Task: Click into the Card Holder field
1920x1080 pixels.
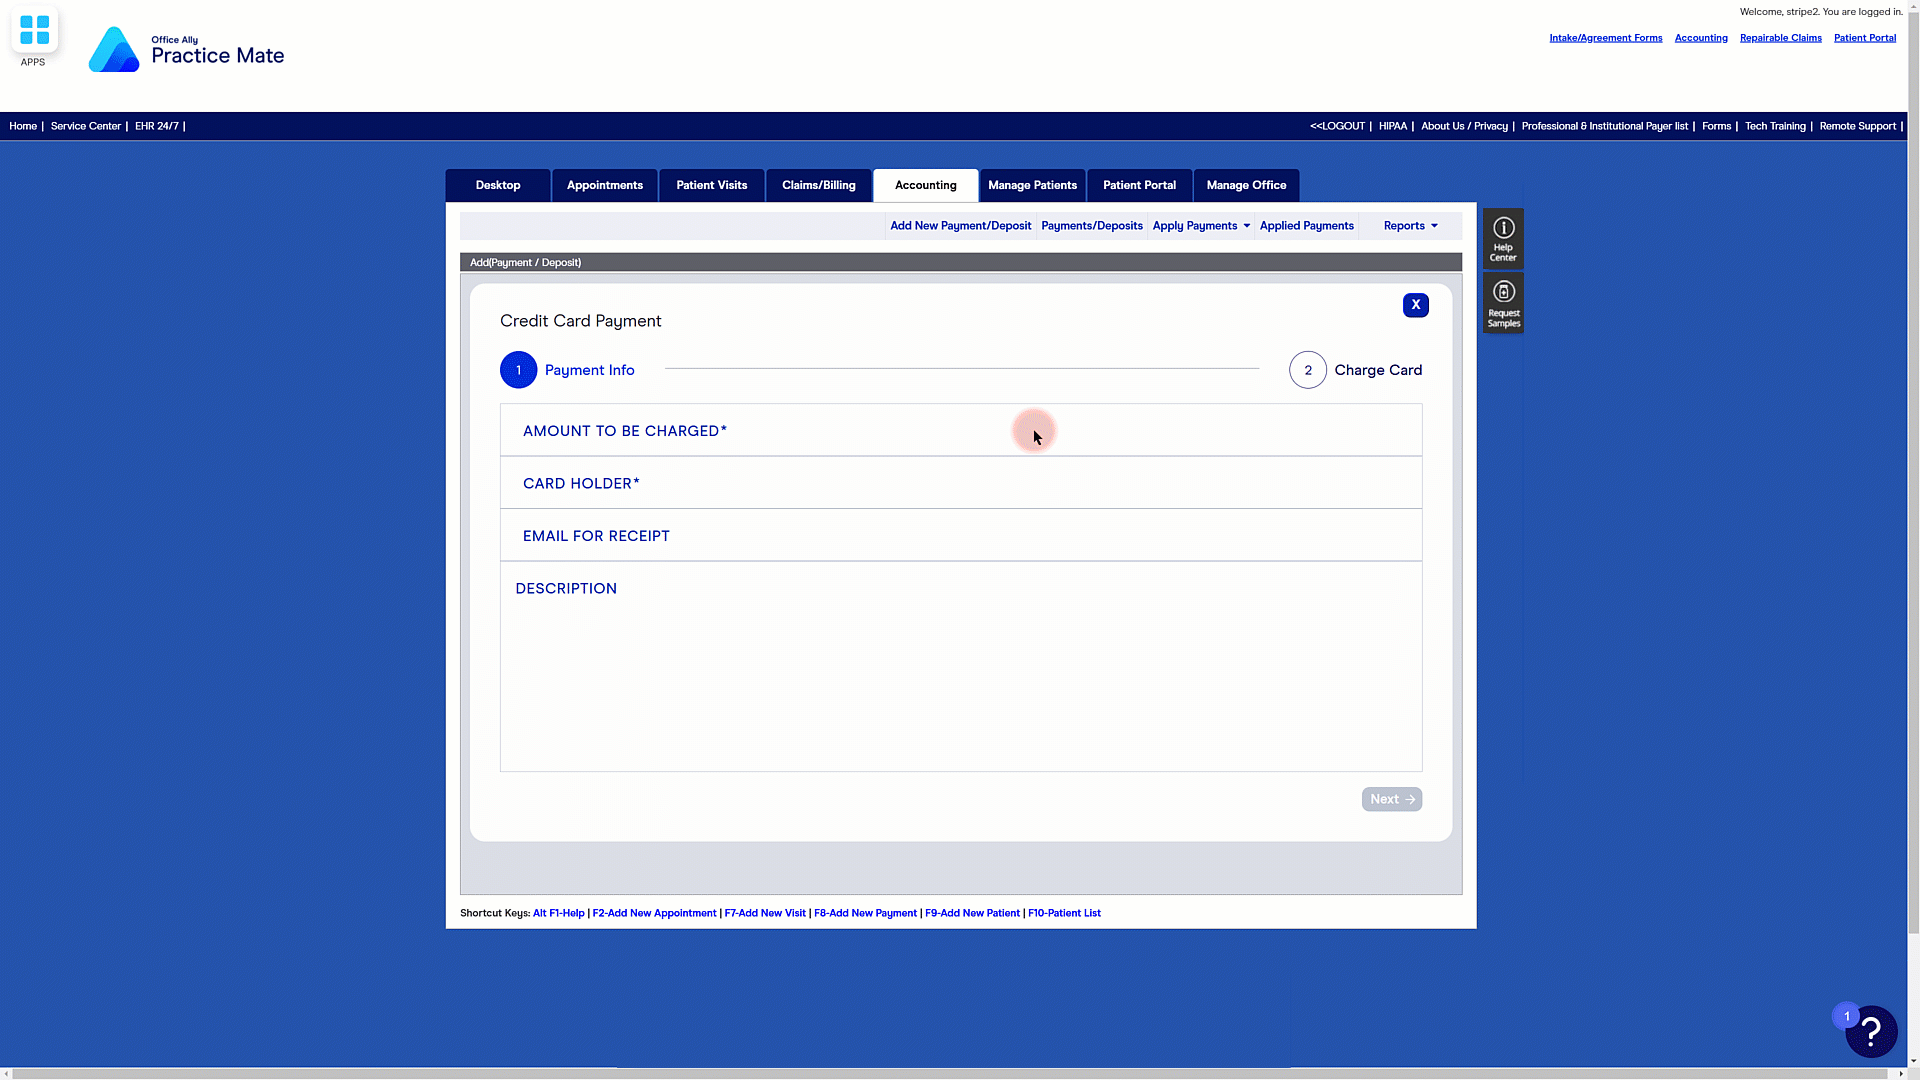Action: point(960,483)
